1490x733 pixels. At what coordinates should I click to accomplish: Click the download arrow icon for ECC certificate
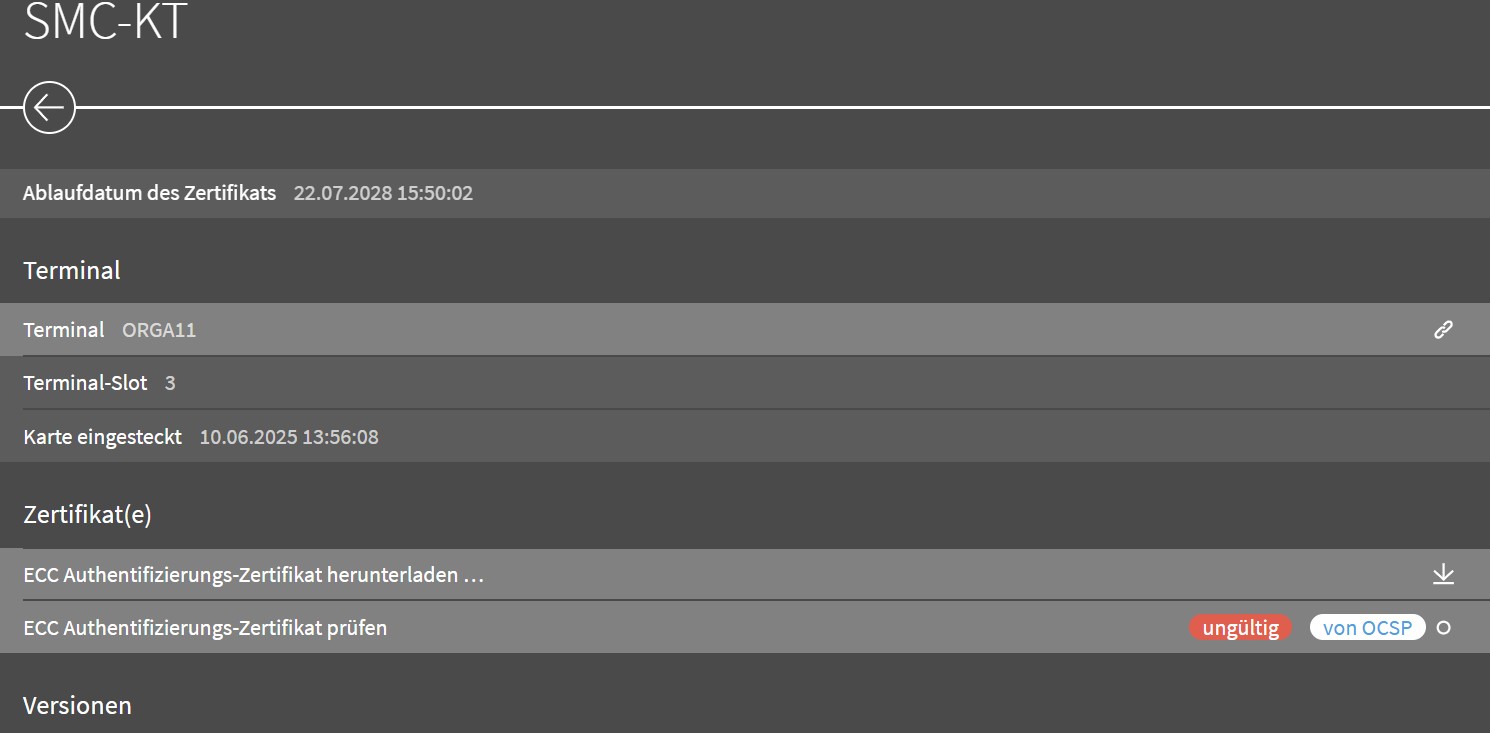coord(1443,574)
